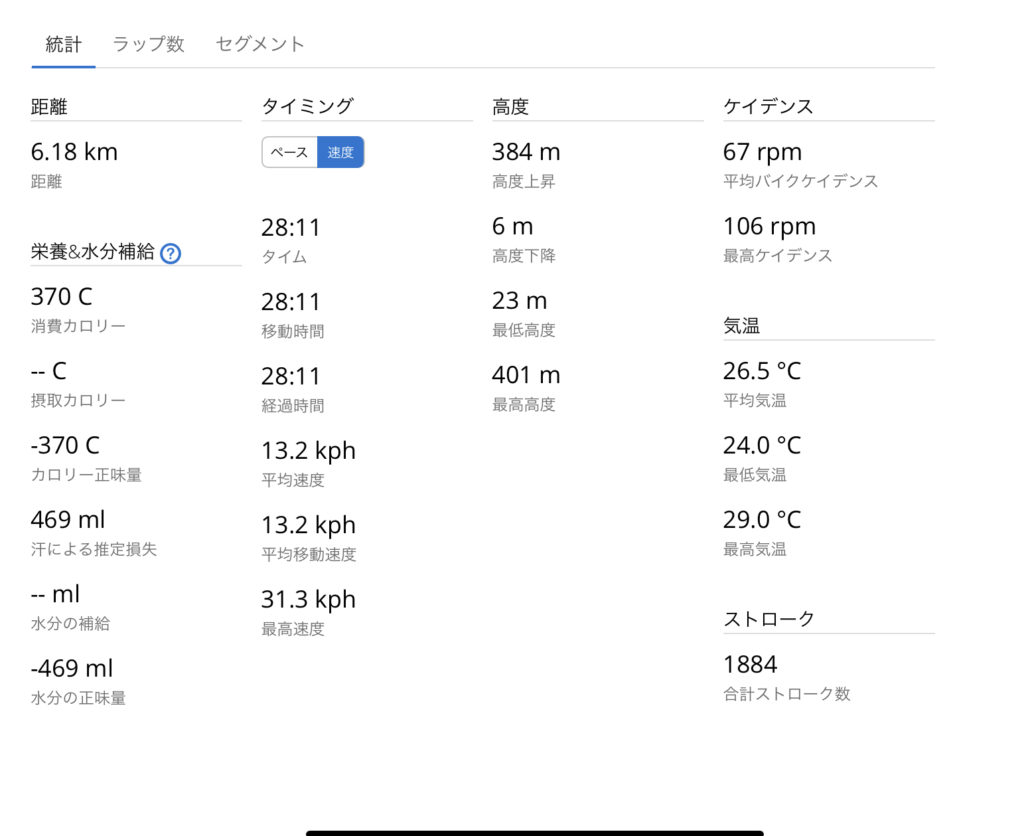The height and width of the screenshot is (836, 1024).
Task: Switch to the ラップ数 tab
Action: click(148, 44)
